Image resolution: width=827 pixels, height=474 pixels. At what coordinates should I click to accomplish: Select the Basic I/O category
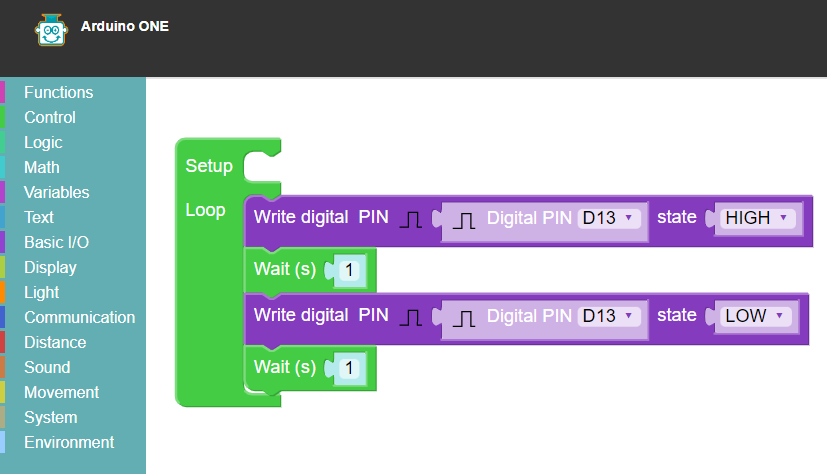(x=56, y=242)
